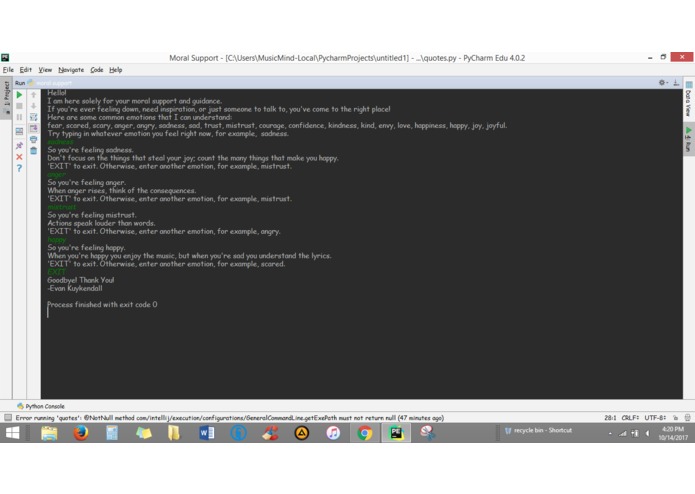695x494 pixels.
Task: Open the Snipping Tool taskbar icon
Action: [427, 433]
